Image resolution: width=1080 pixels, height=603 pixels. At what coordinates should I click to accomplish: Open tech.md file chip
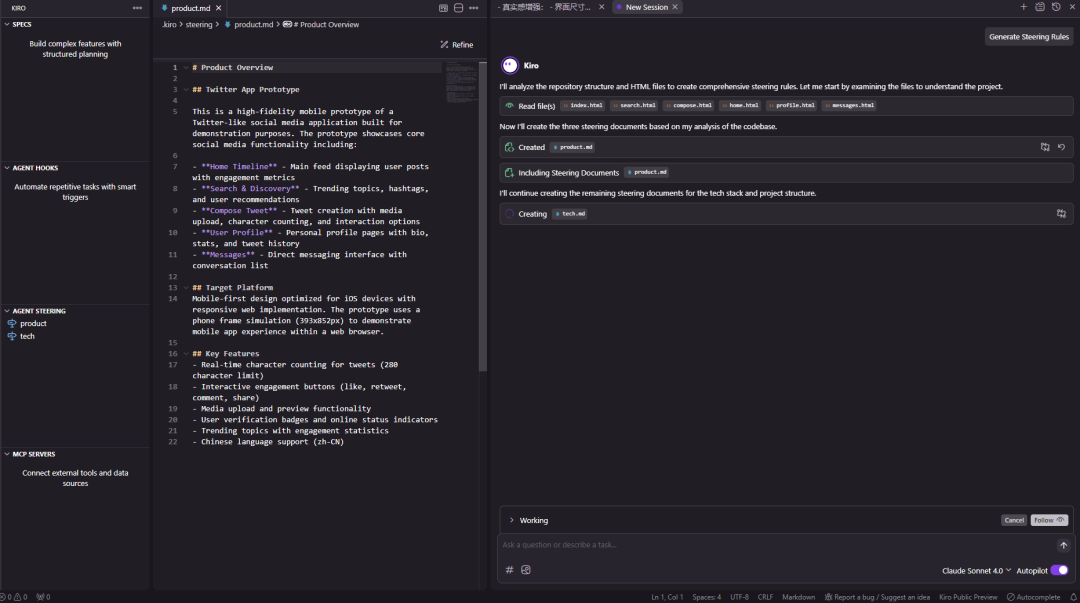click(x=570, y=214)
